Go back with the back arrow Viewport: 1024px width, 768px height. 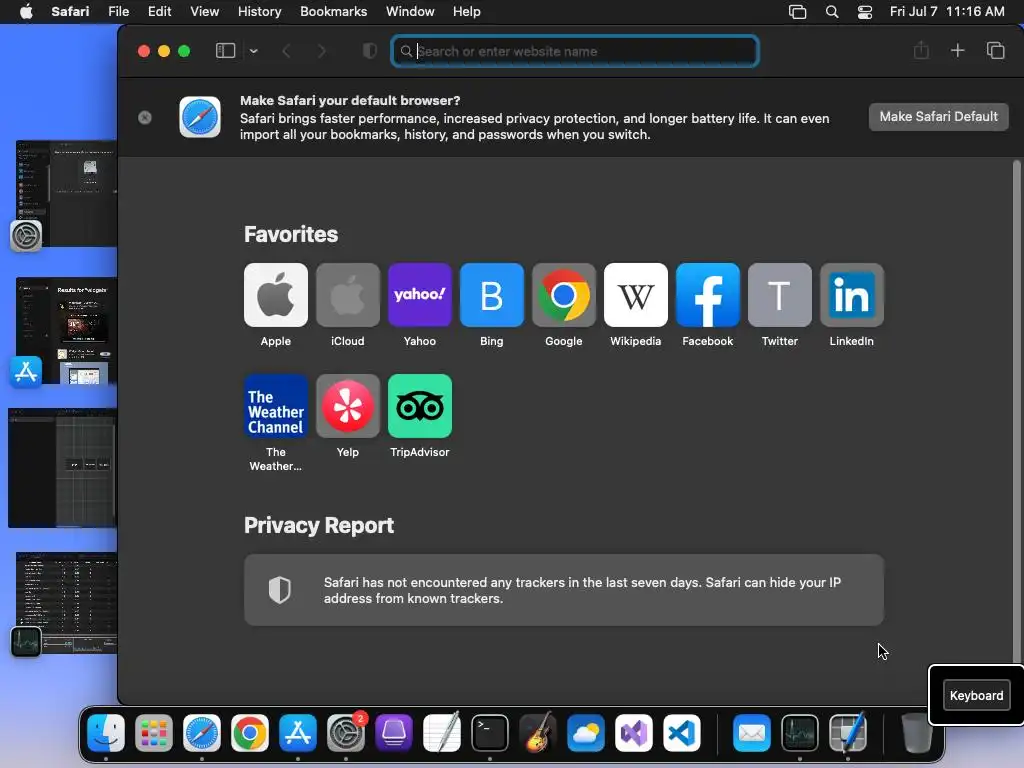click(x=286, y=51)
